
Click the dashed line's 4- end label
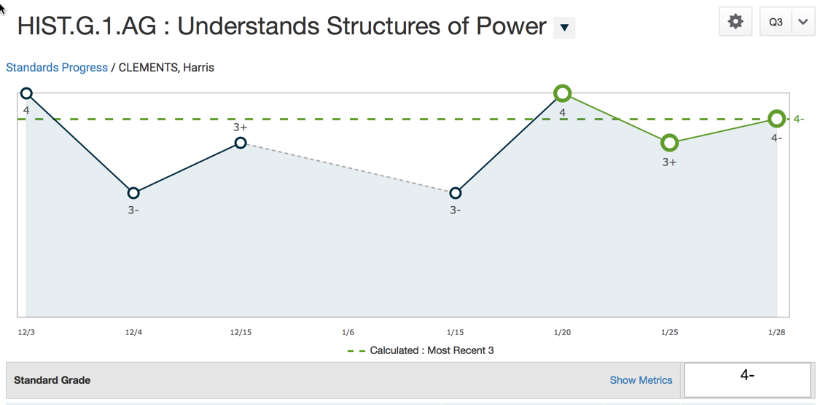pyautogui.click(x=799, y=119)
